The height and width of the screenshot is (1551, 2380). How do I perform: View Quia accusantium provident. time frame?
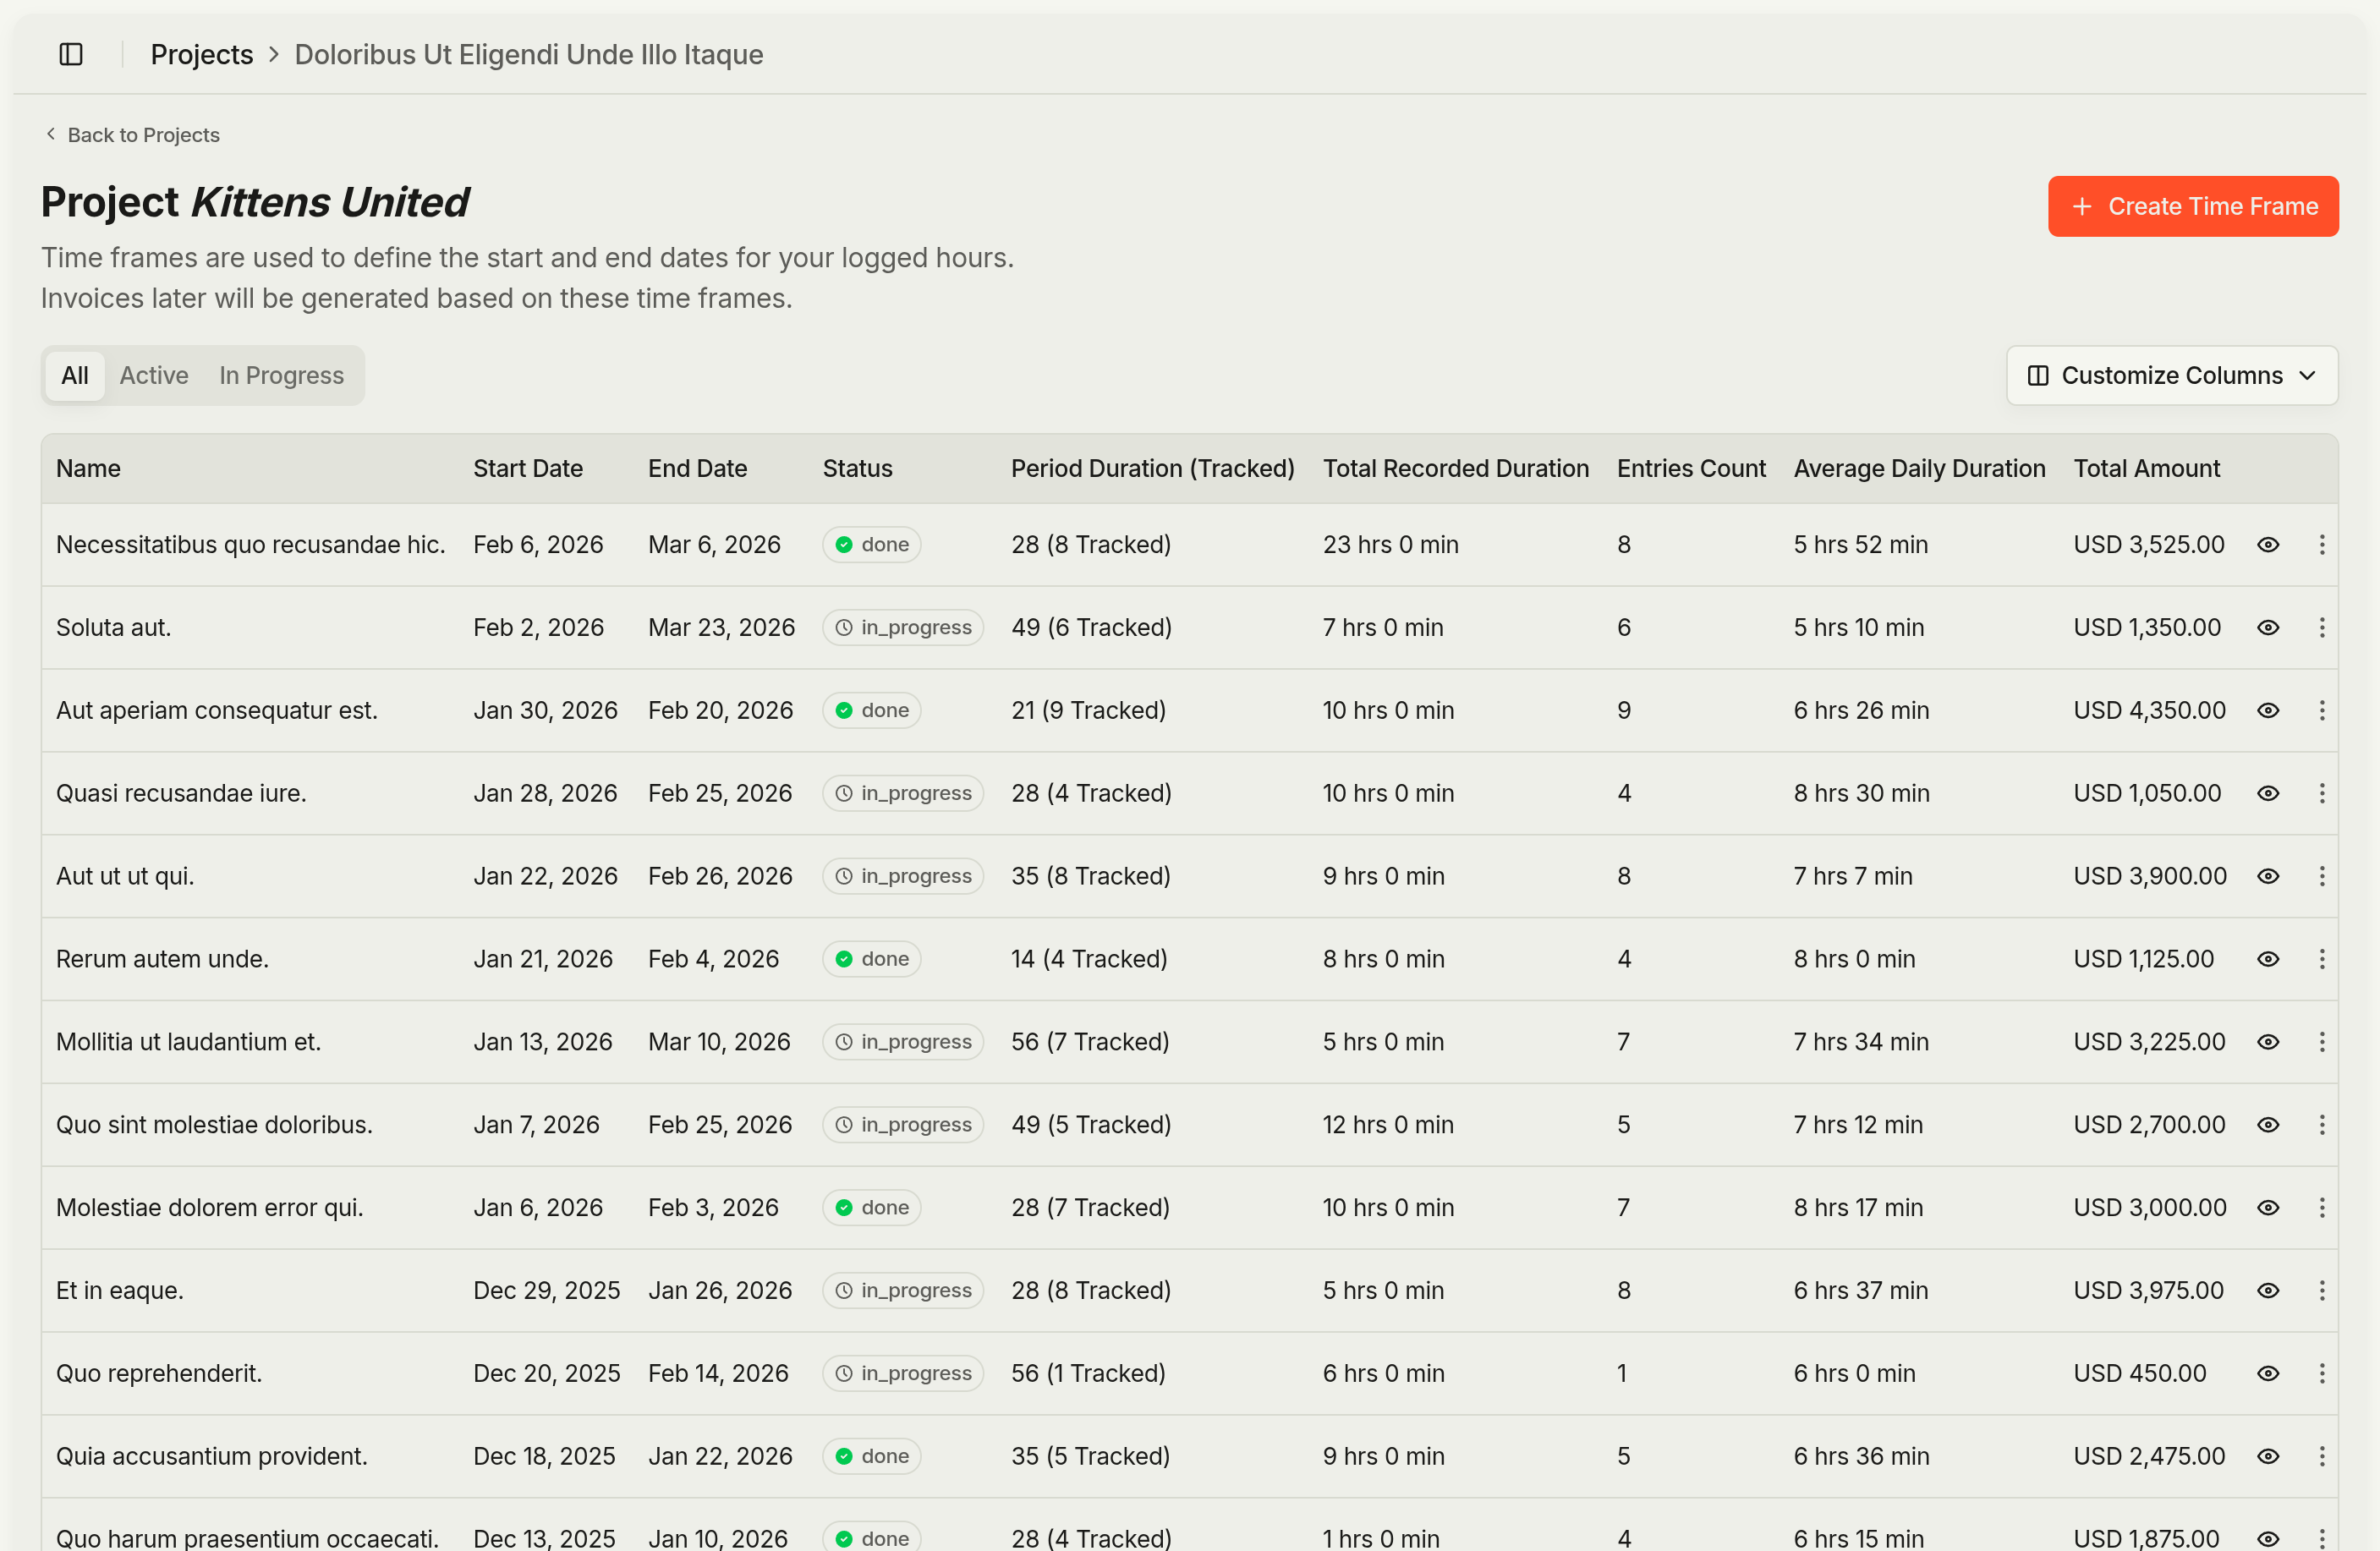2268,1456
